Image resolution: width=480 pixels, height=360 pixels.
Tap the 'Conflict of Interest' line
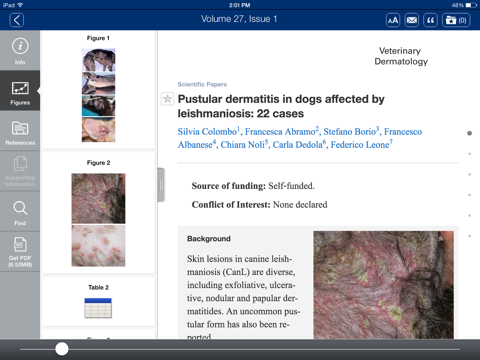[259, 204]
